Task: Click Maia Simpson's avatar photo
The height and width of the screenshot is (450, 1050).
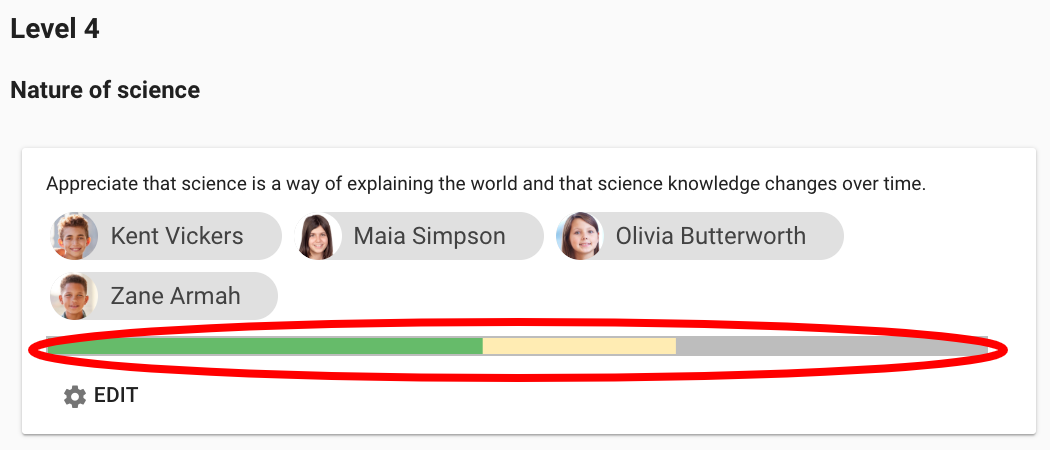Action: (317, 236)
